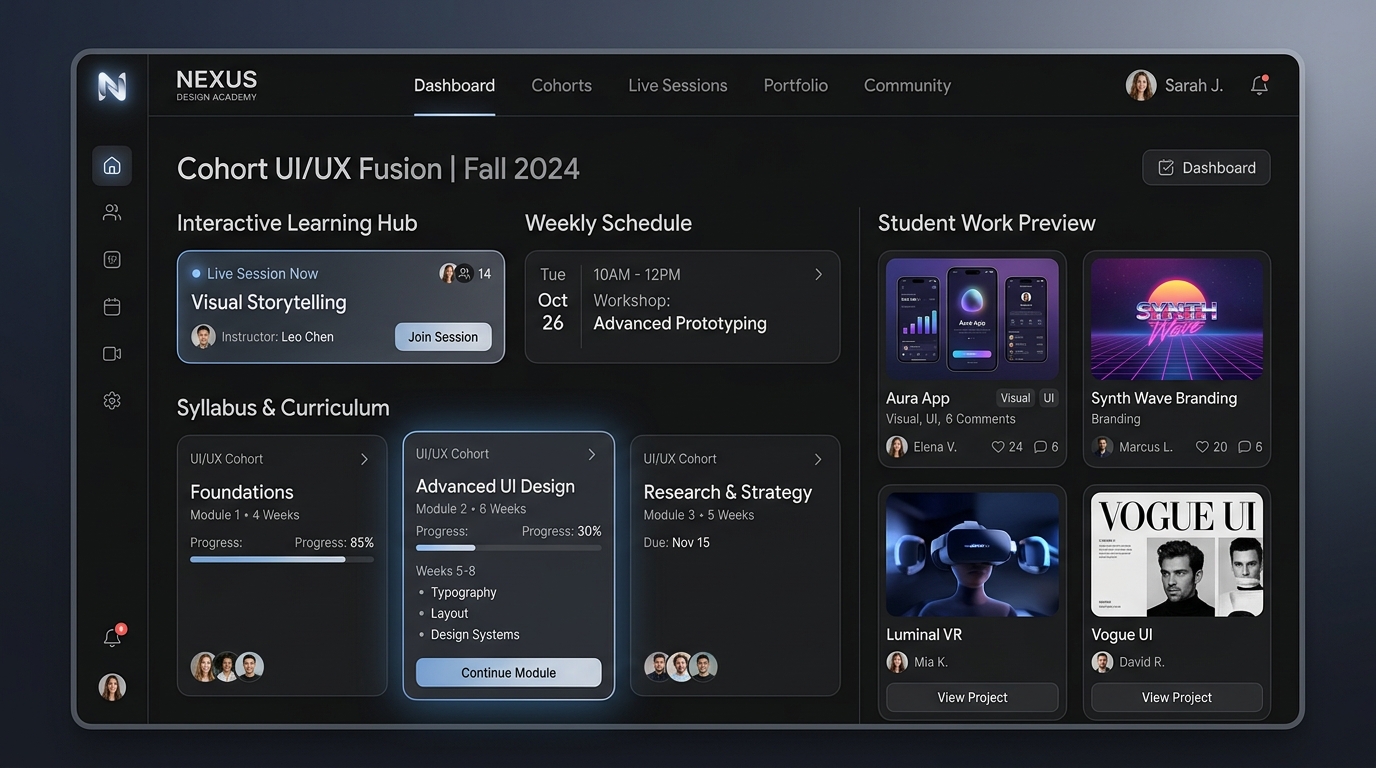Click the sidebar profile avatar at bottom
This screenshot has height=768, width=1376.
coord(112,687)
